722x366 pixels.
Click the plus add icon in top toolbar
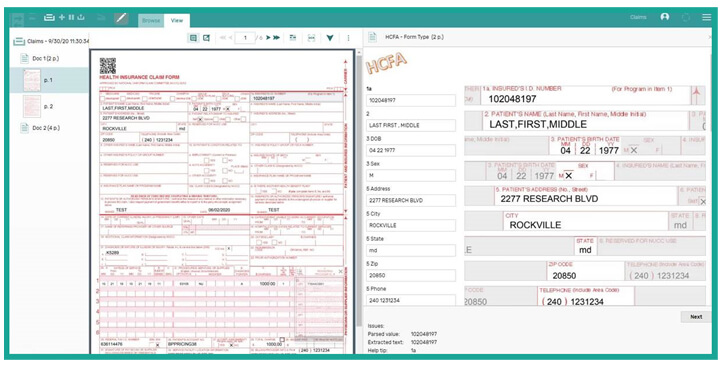click(x=62, y=17)
